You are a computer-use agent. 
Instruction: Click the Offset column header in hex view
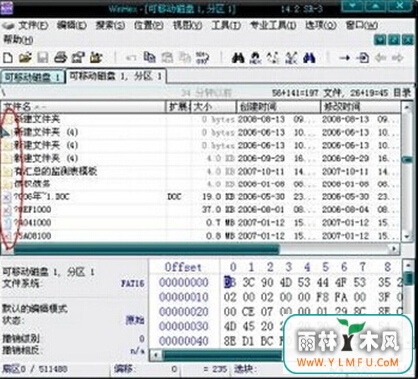pyautogui.click(x=183, y=267)
